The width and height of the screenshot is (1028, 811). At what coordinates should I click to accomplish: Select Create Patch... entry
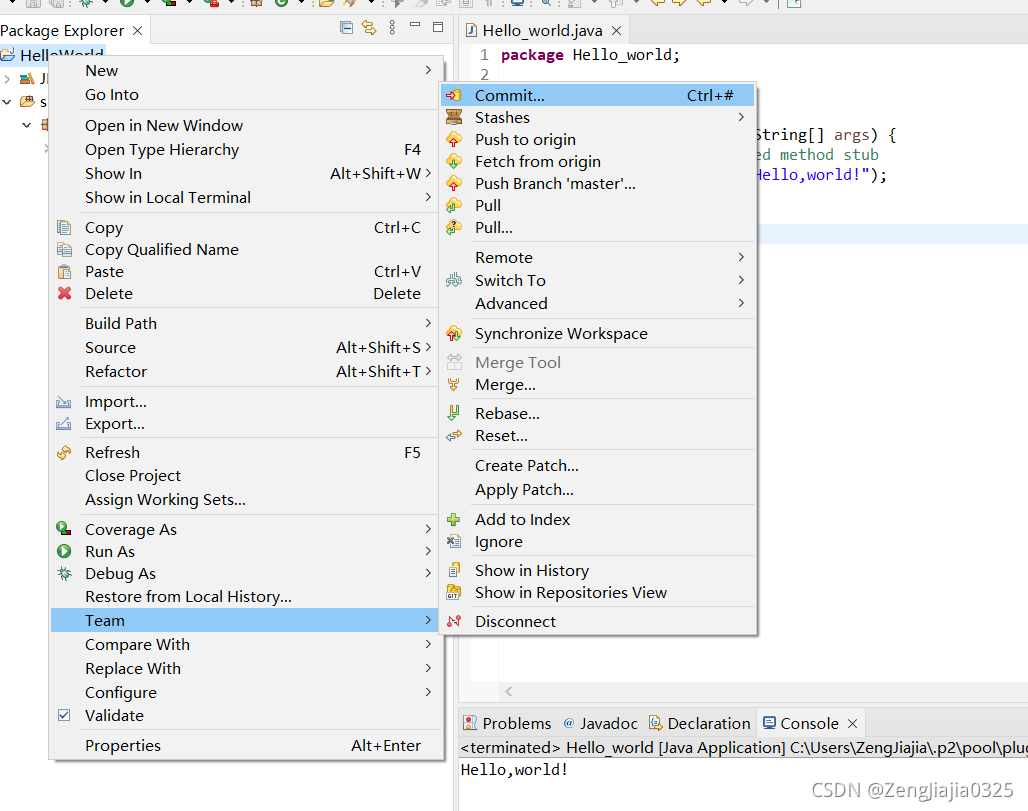tap(598, 465)
